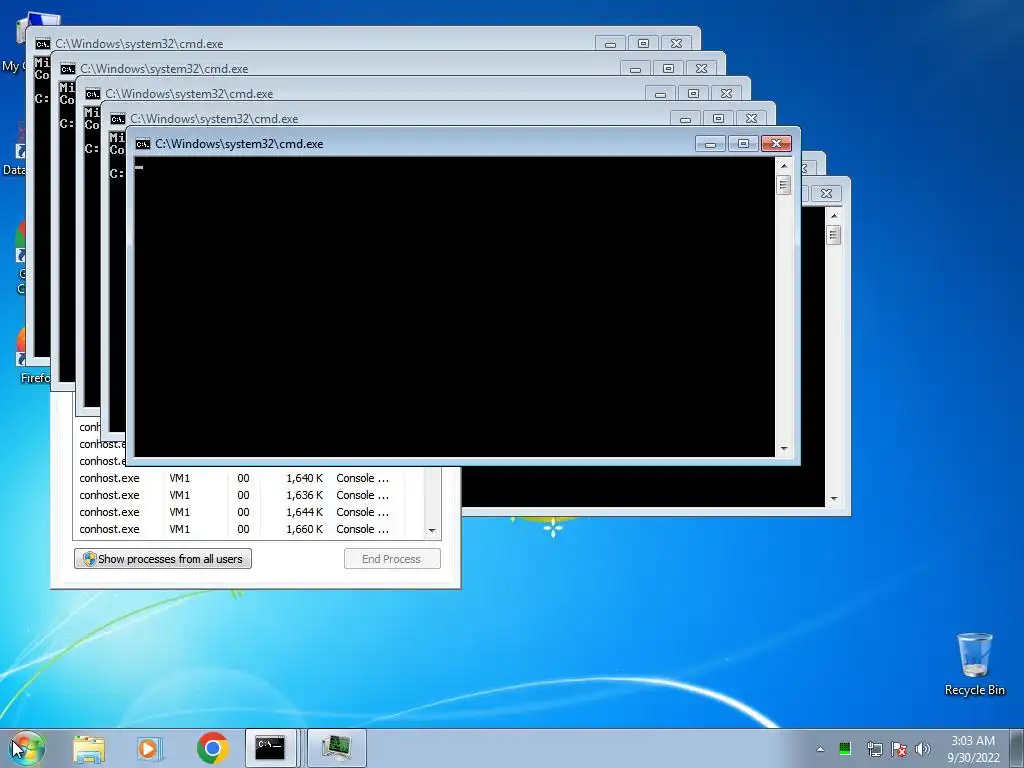Image resolution: width=1024 pixels, height=768 pixels.
Task: Open the network status tray icon
Action: point(874,749)
